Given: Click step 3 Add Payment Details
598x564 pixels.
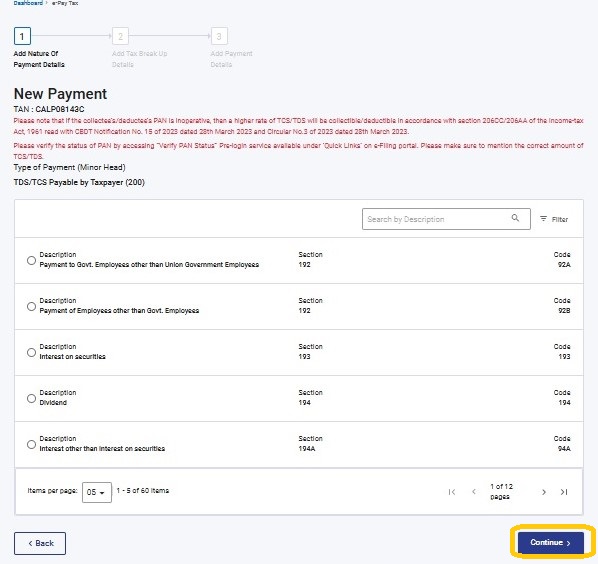Looking at the screenshot, I should pos(219,37).
